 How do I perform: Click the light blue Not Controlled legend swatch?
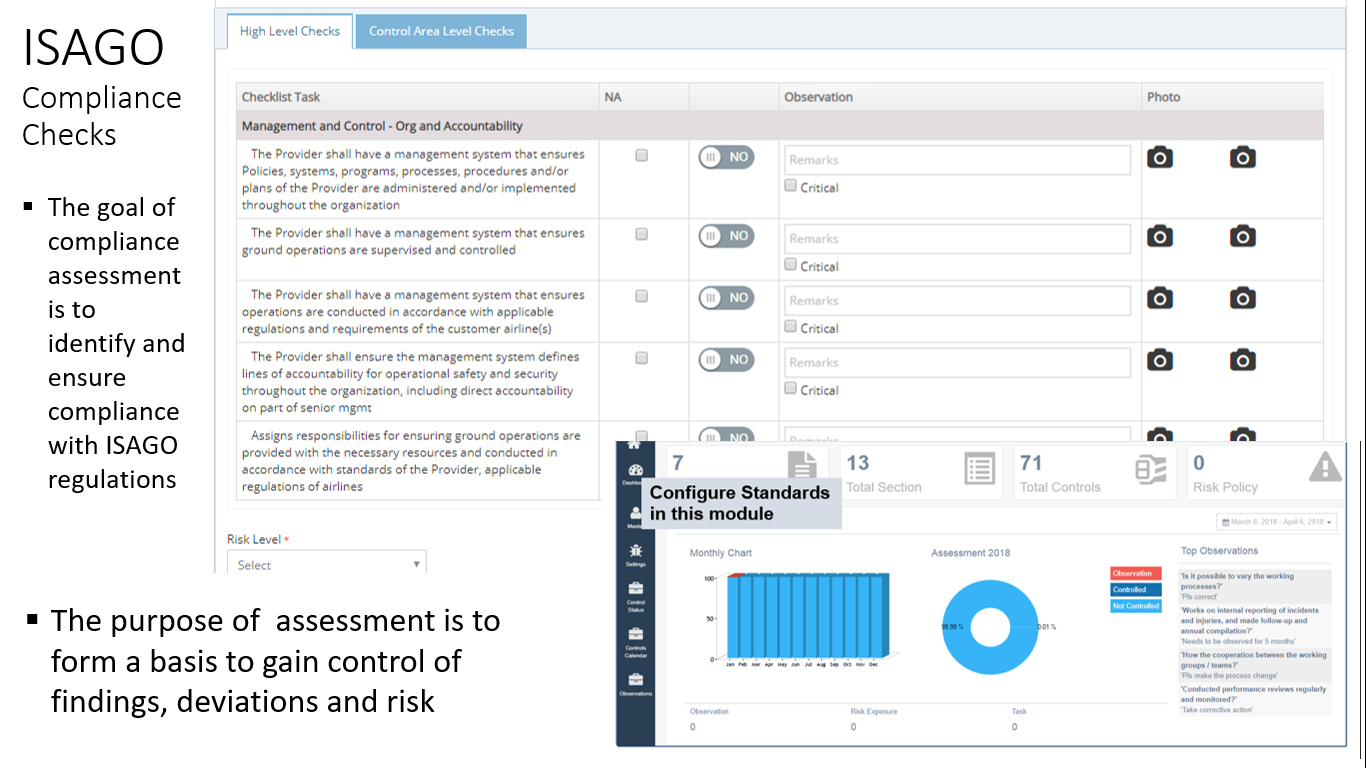coord(1136,606)
